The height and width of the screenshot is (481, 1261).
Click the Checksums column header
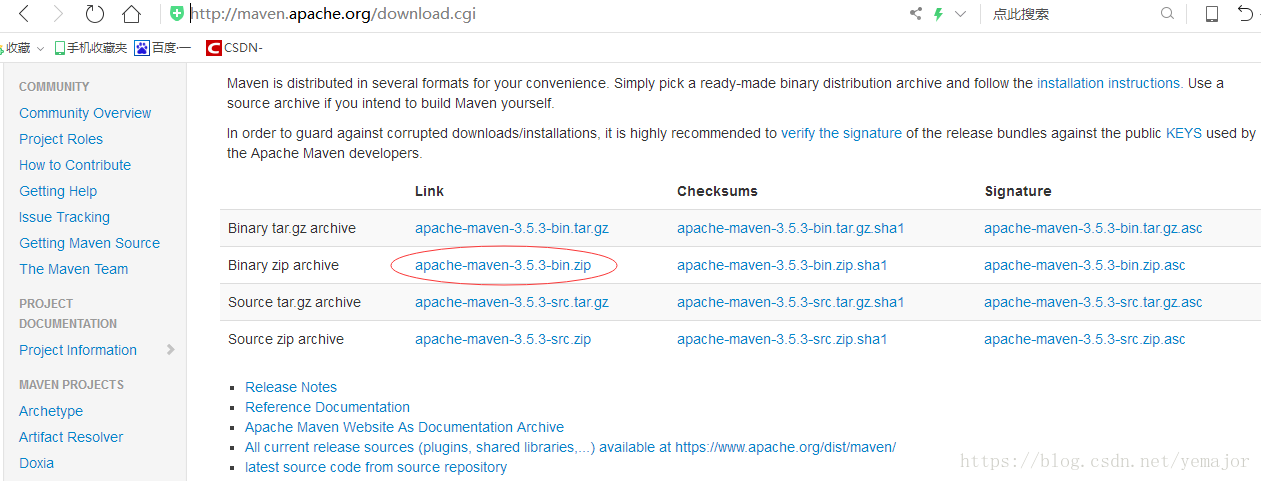click(717, 191)
